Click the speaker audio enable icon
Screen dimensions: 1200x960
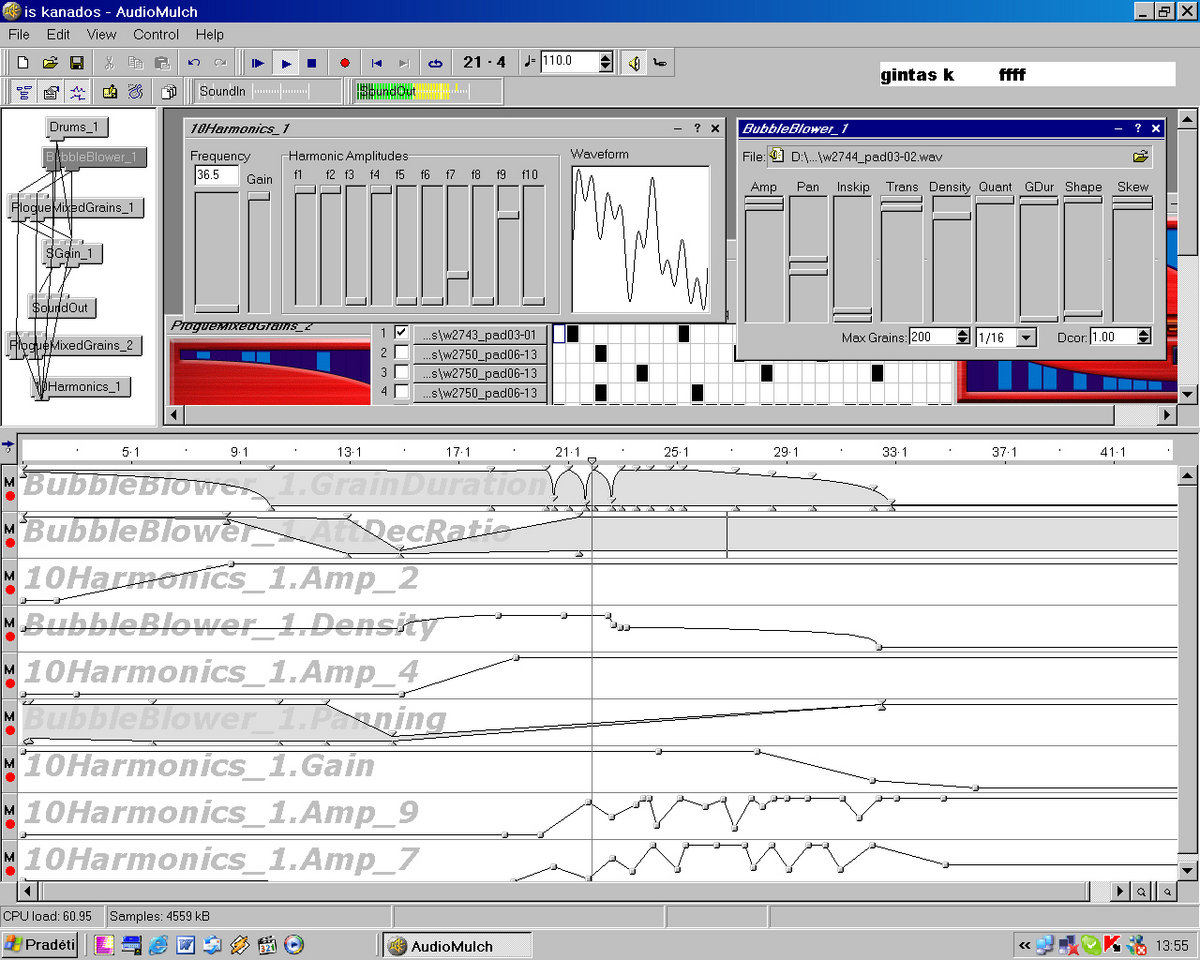coord(634,63)
